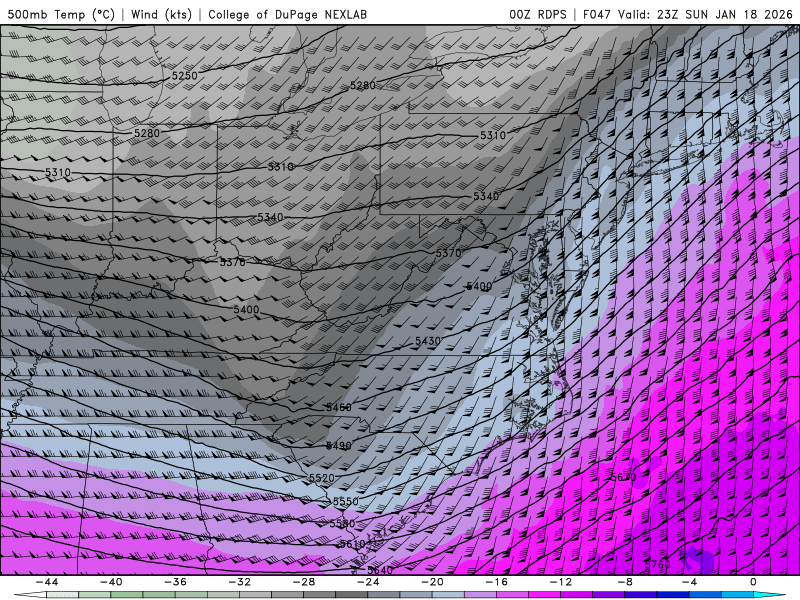Click the -4 temperature scale label
800x600 pixels.
click(x=690, y=582)
